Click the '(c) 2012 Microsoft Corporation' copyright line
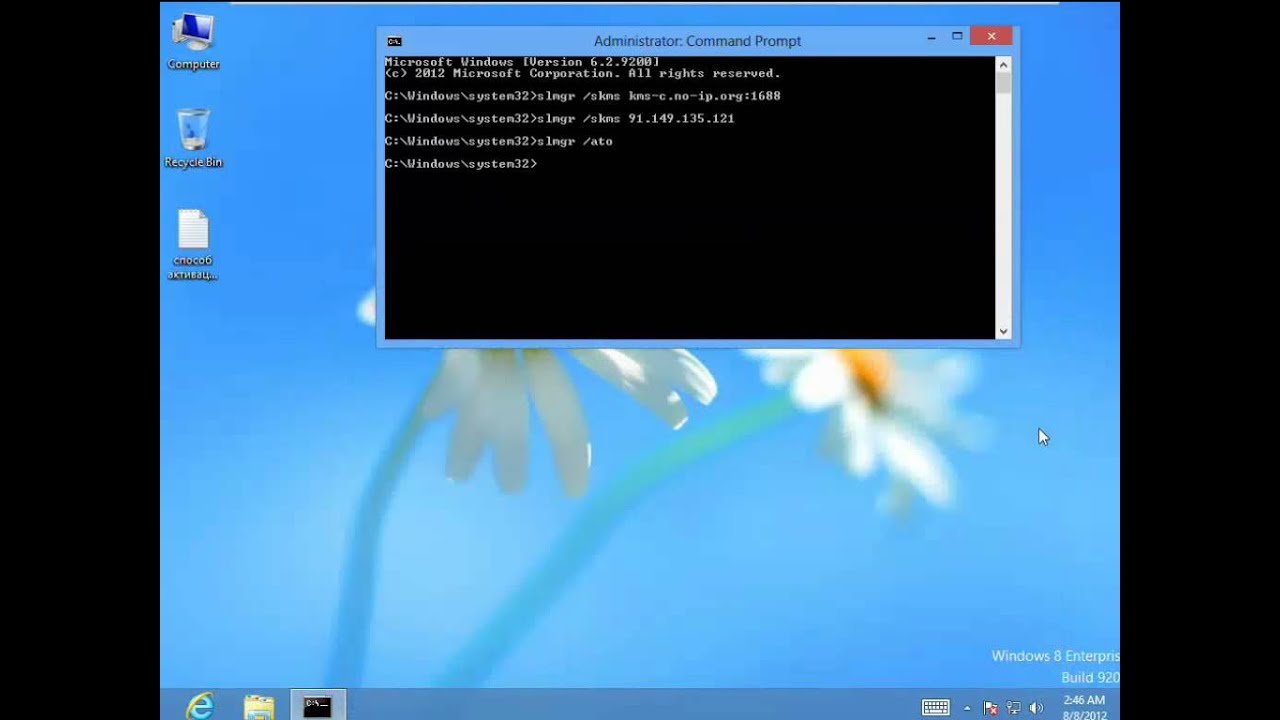This screenshot has height=720, width=1280. (x=582, y=74)
